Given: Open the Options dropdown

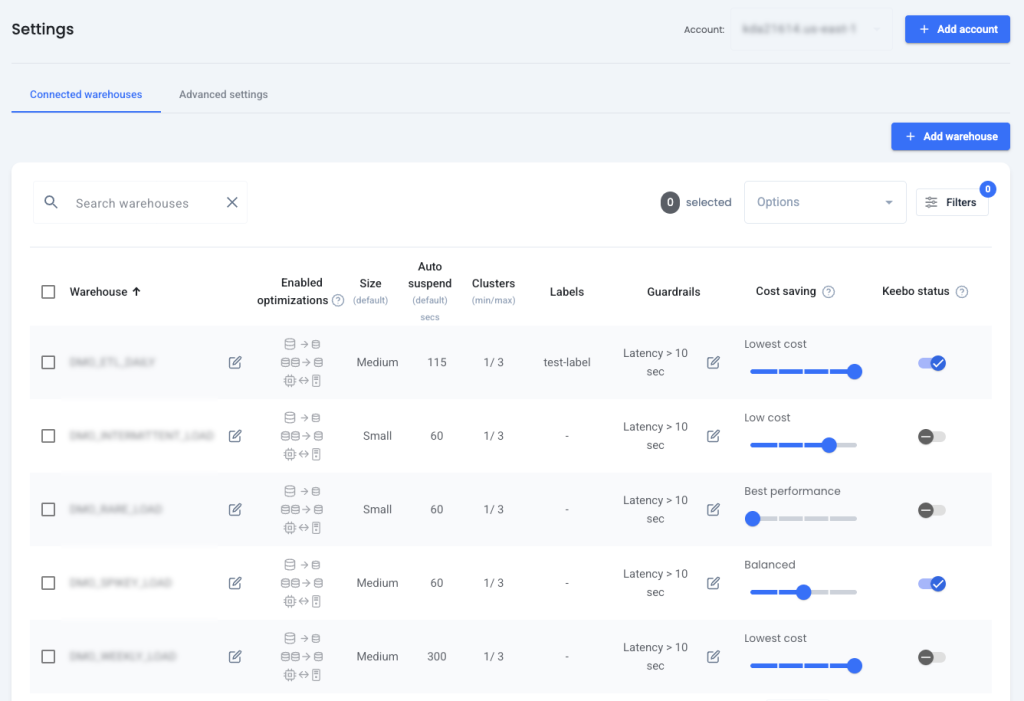Looking at the screenshot, I should 825,201.
